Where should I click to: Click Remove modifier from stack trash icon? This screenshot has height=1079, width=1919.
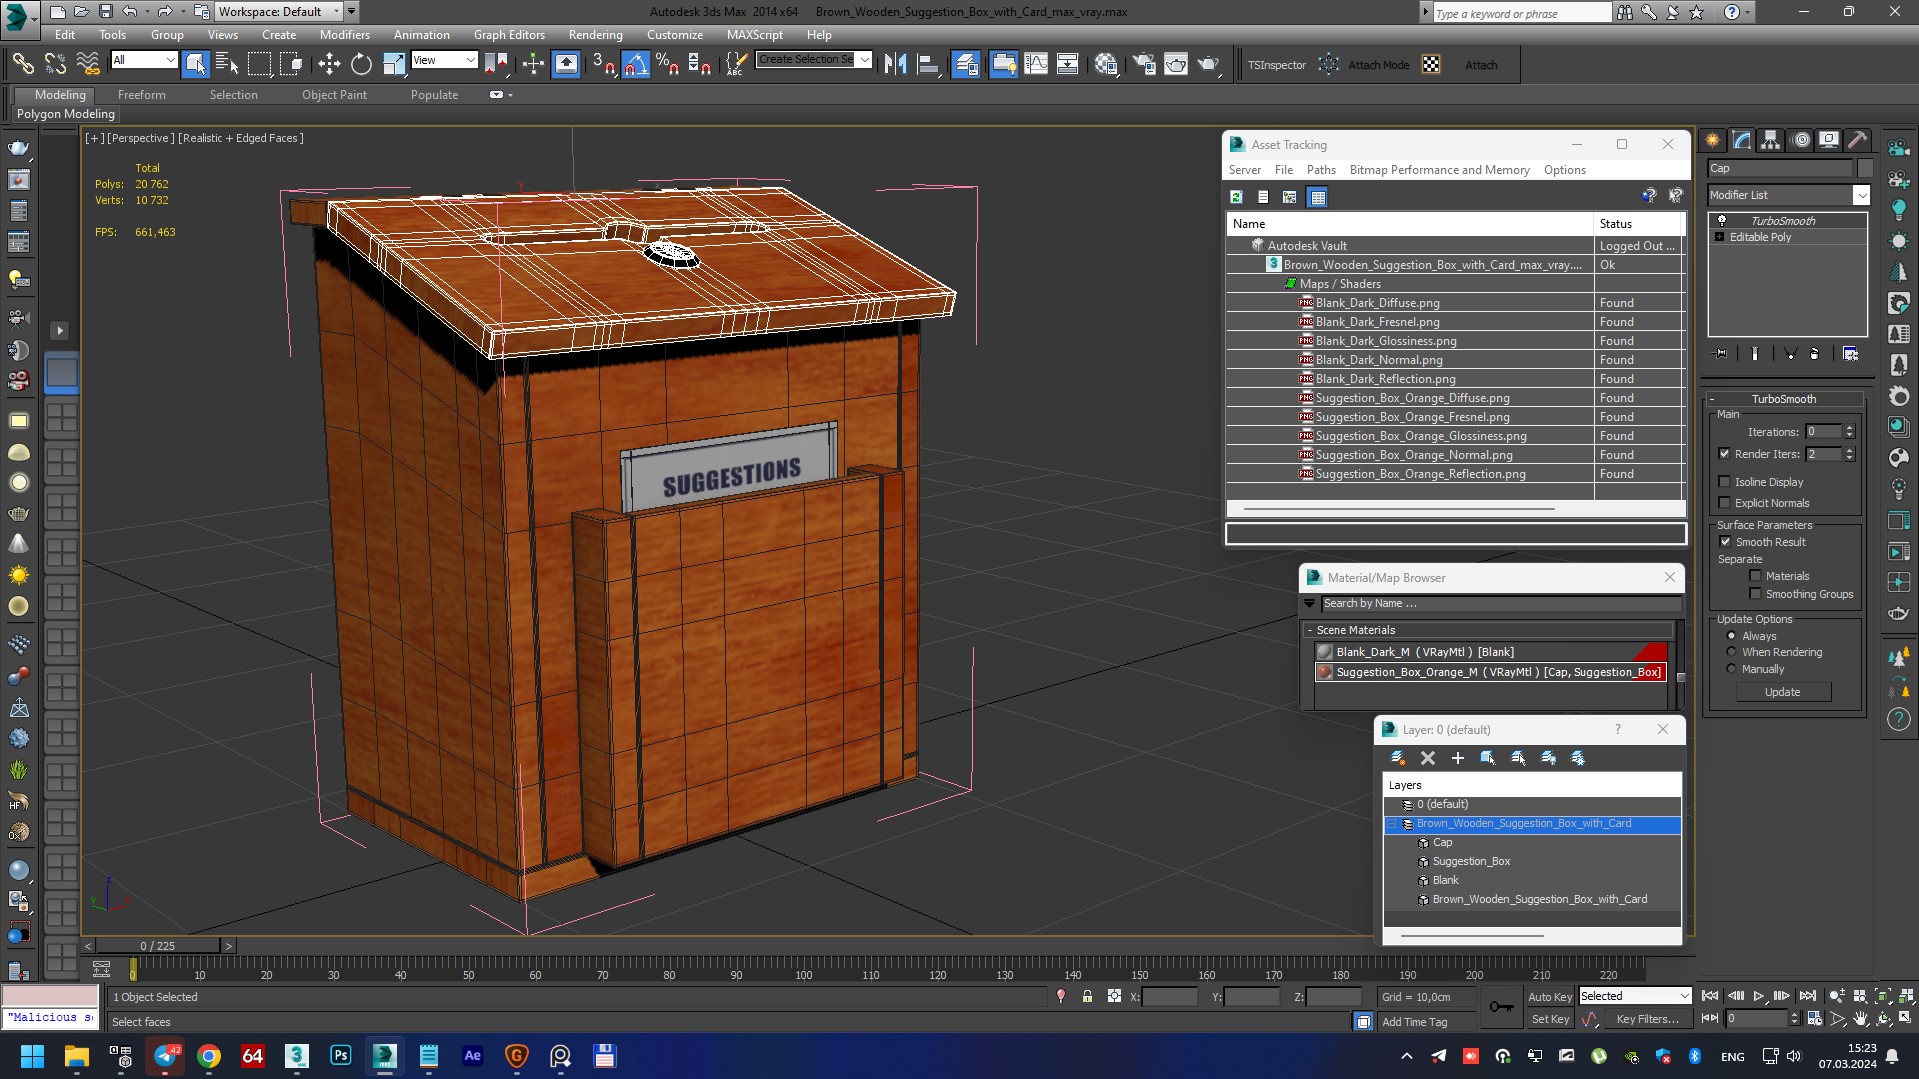click(1815, 354)
